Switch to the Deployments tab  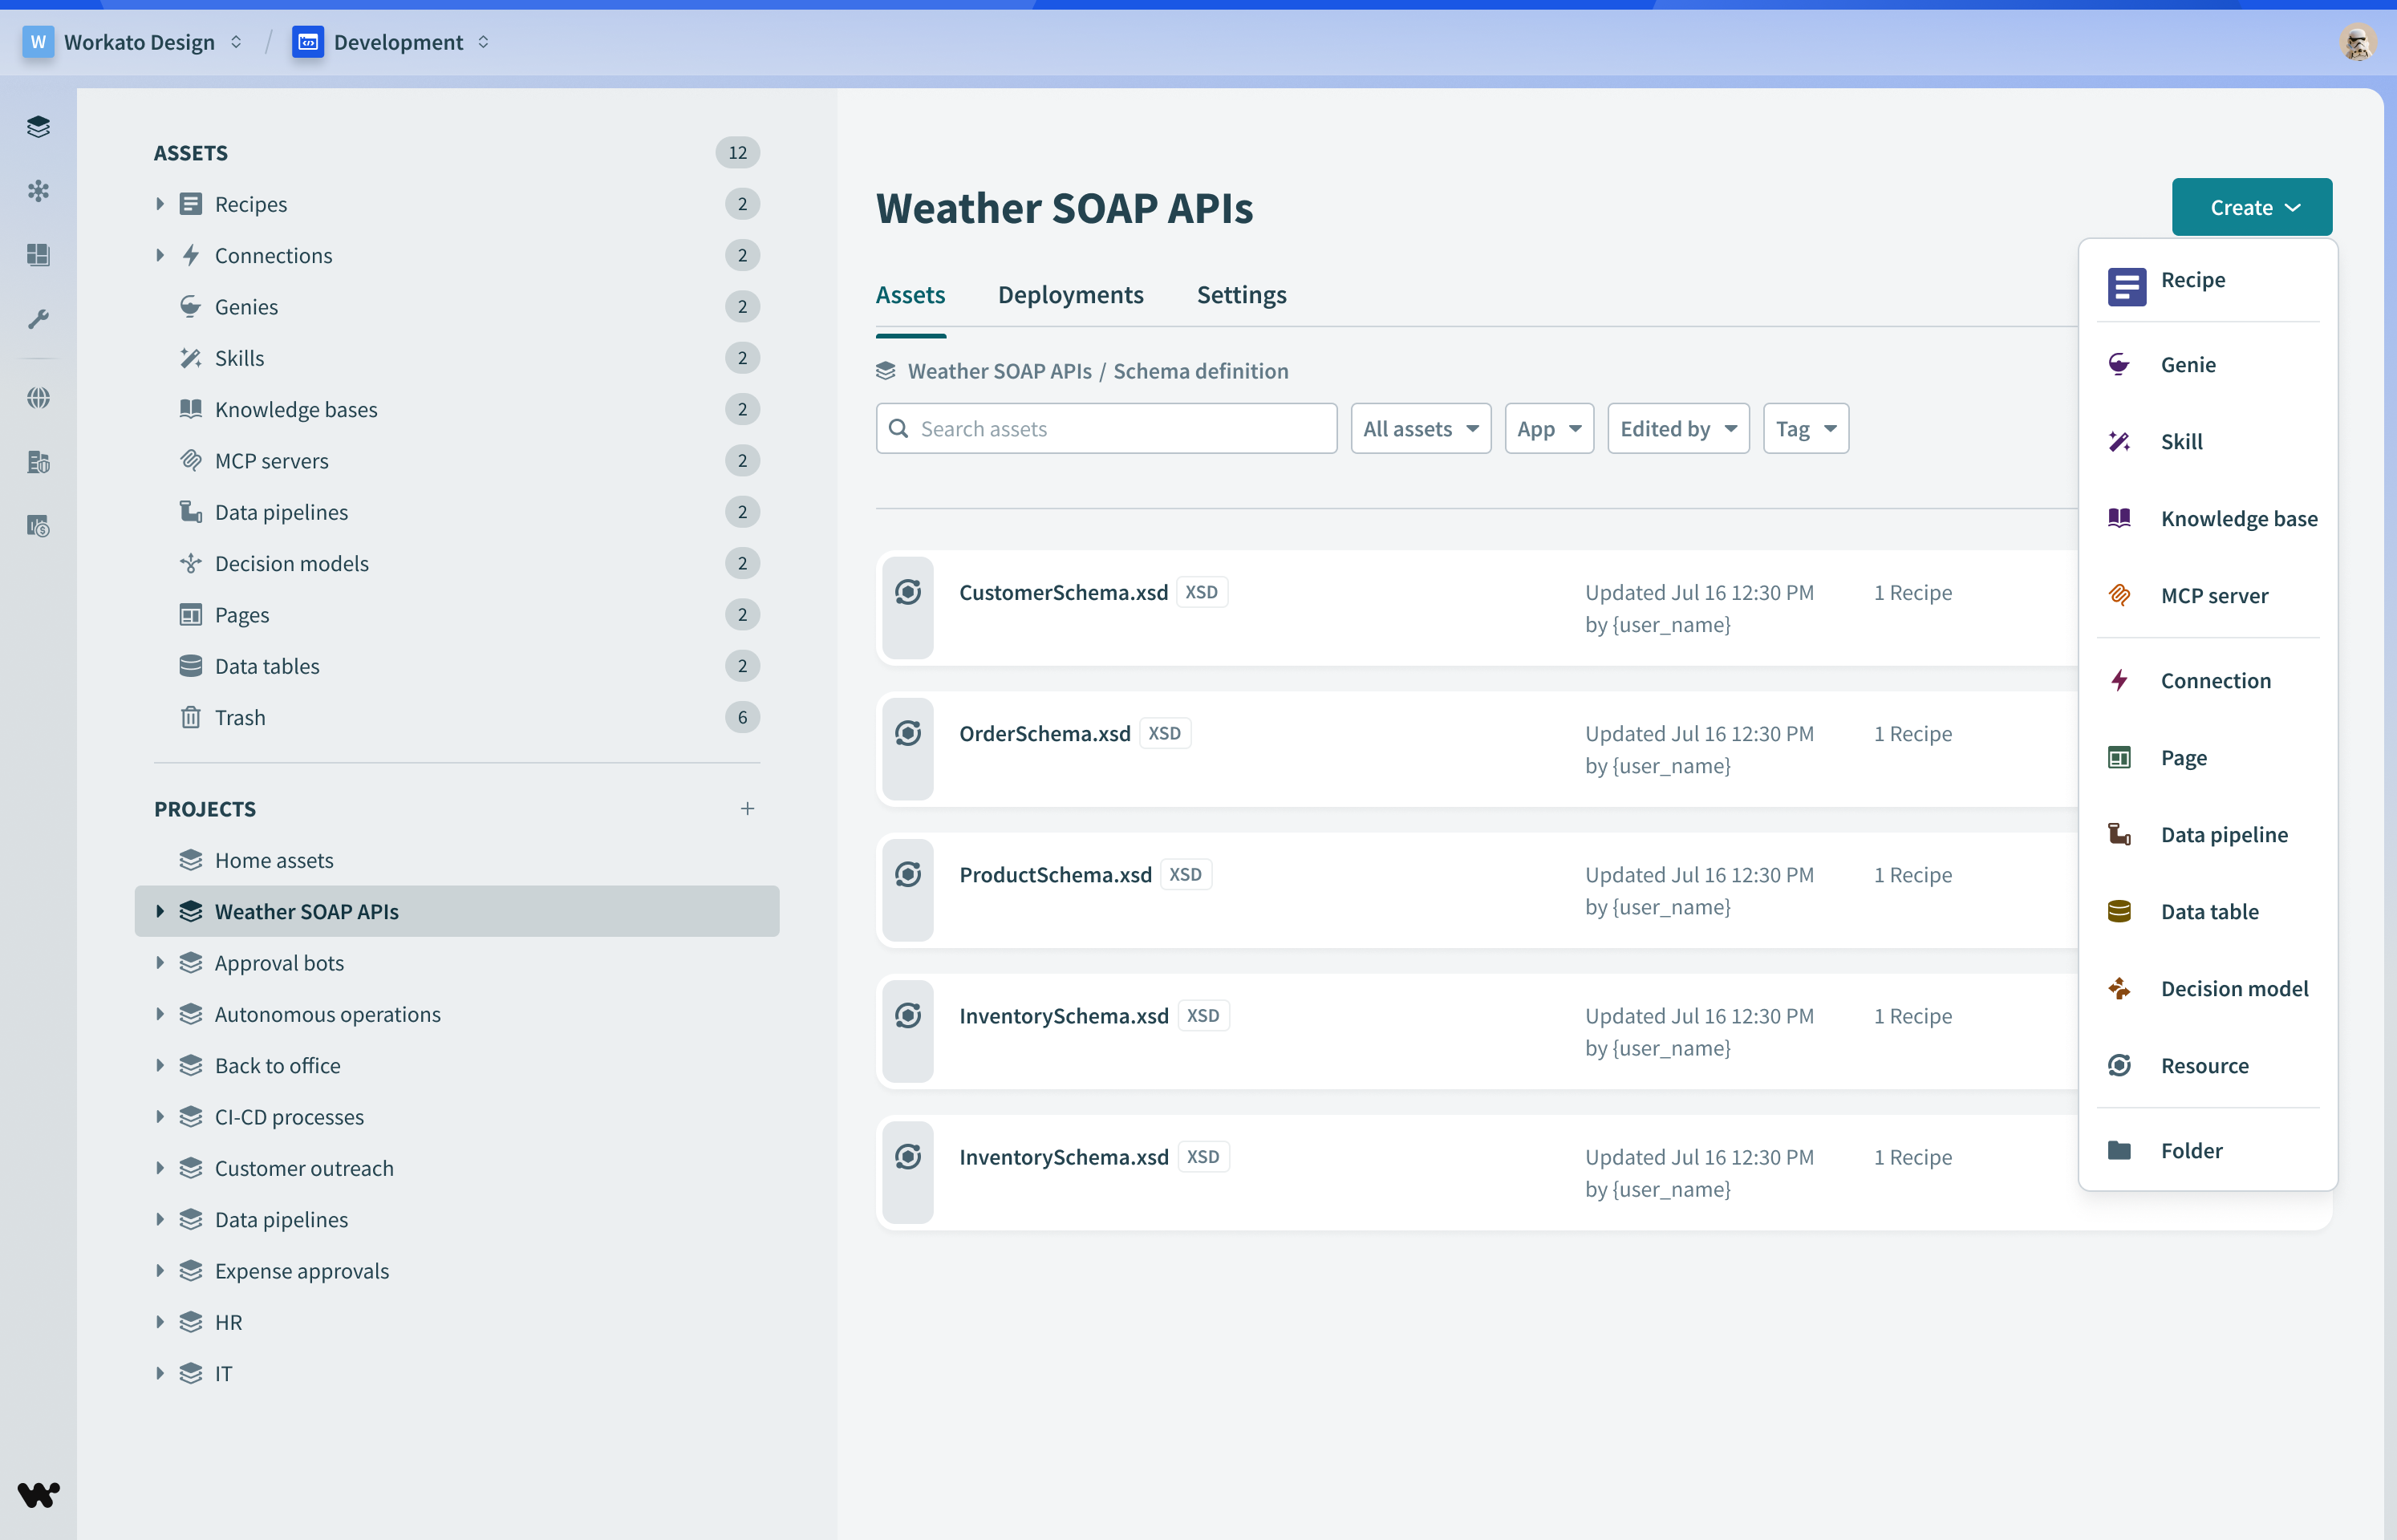point(1070,294)
